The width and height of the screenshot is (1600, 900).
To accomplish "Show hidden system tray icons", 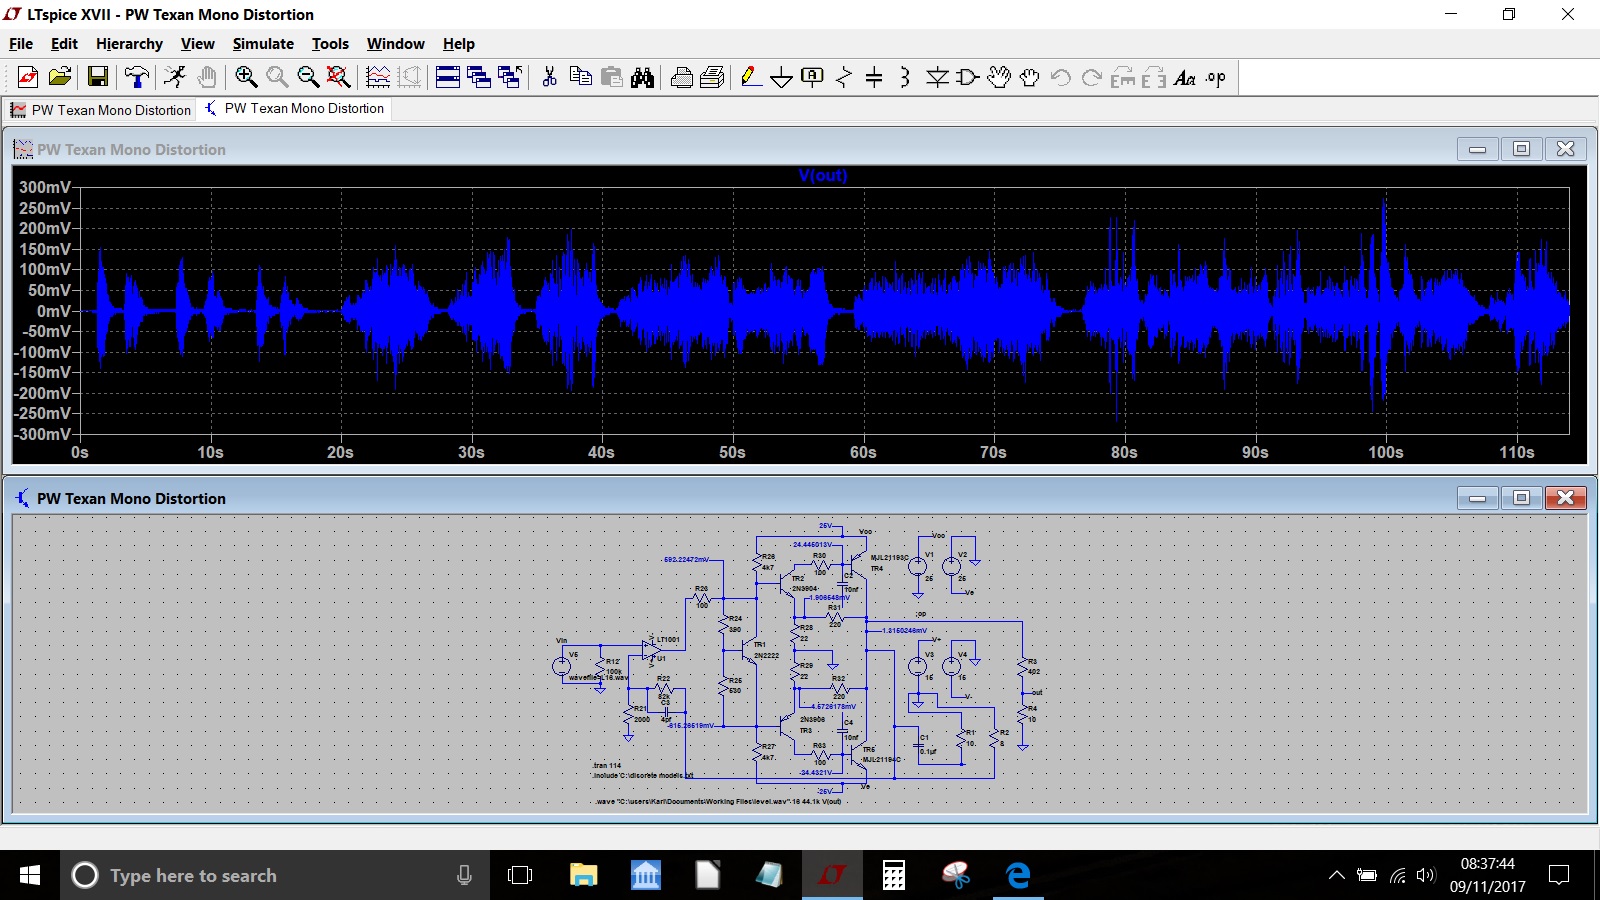I will tap(1336, 875).
